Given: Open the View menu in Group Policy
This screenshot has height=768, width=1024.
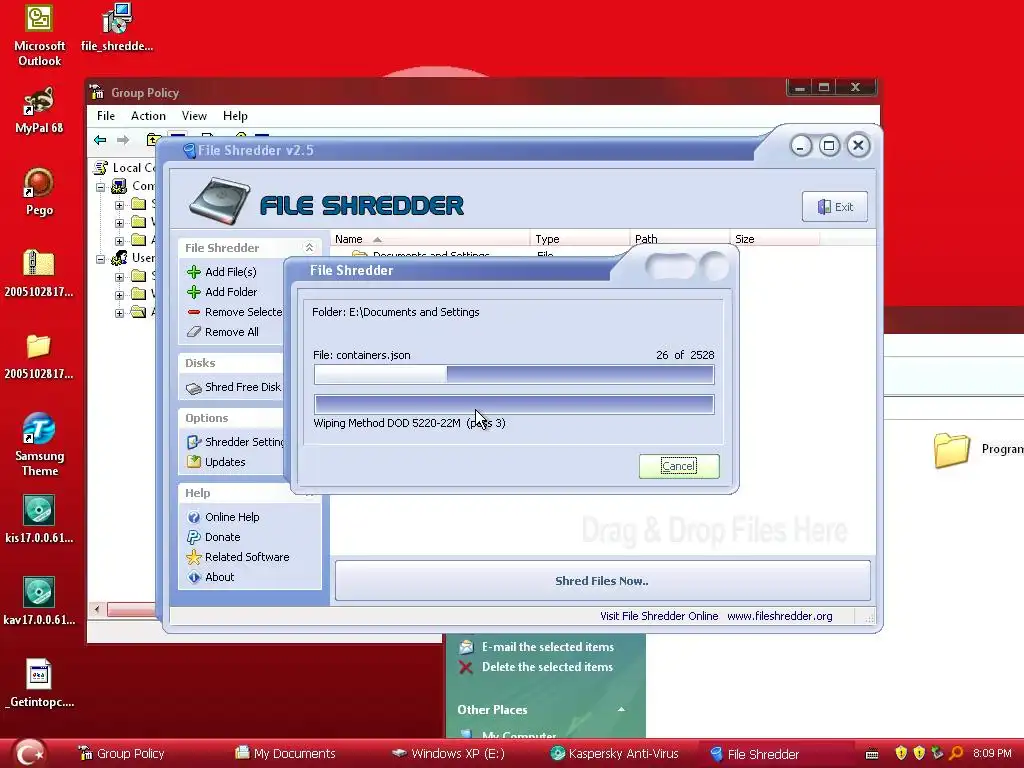Looking at the screenshot, I should 194,116.
